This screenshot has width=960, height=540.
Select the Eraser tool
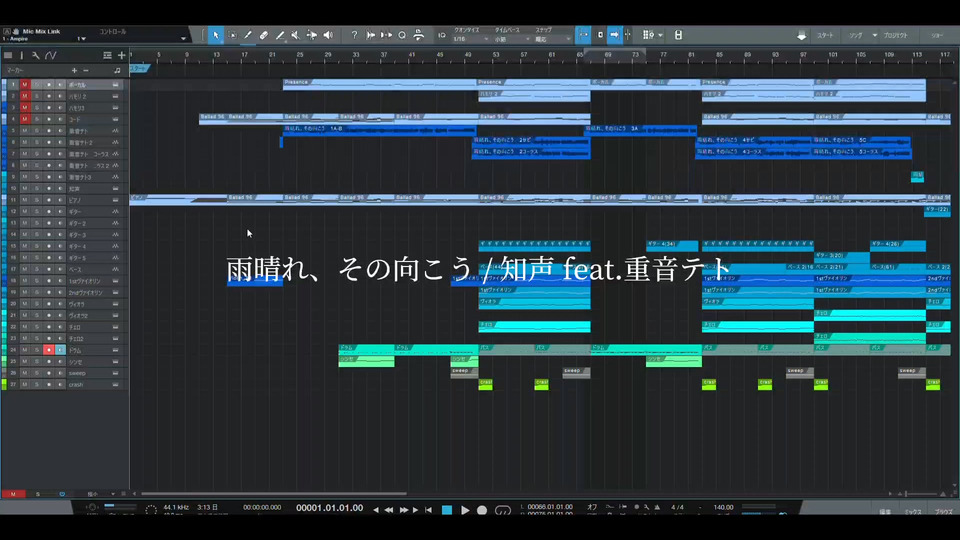point(264,35)
